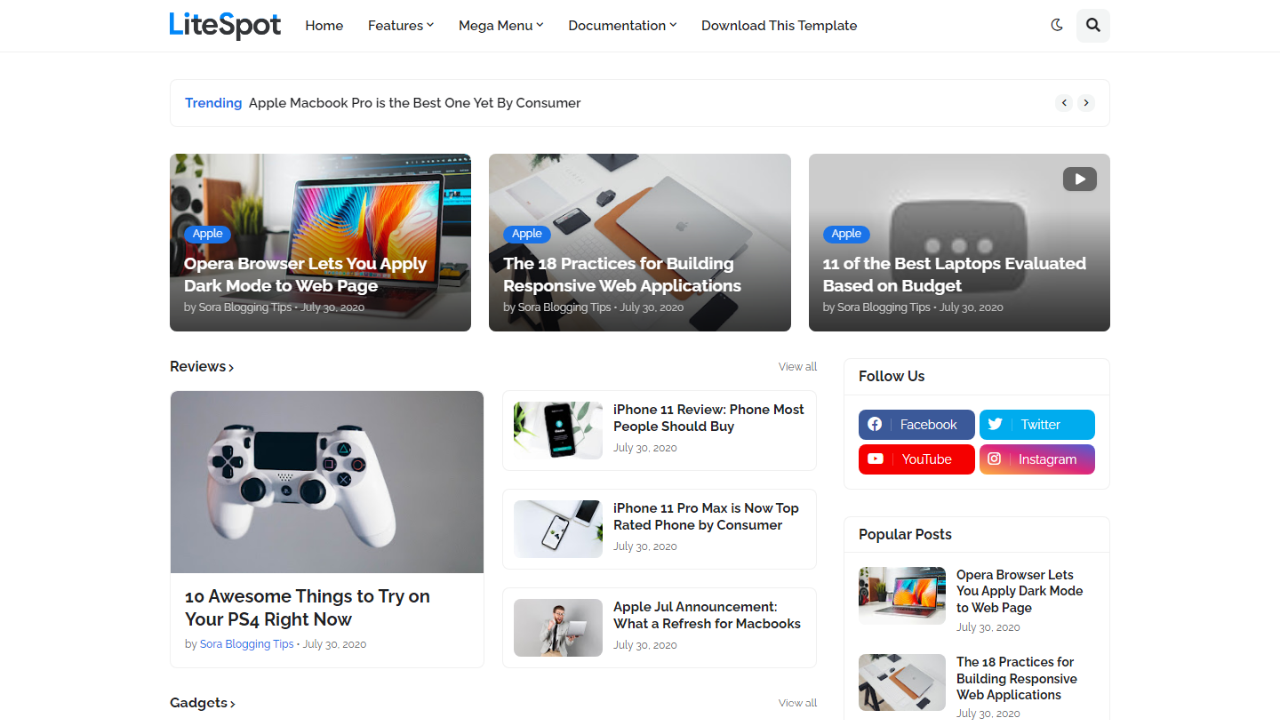Click the Trending label
The height and width of the screenshot is (720, 1280).
tap(213, 103)
